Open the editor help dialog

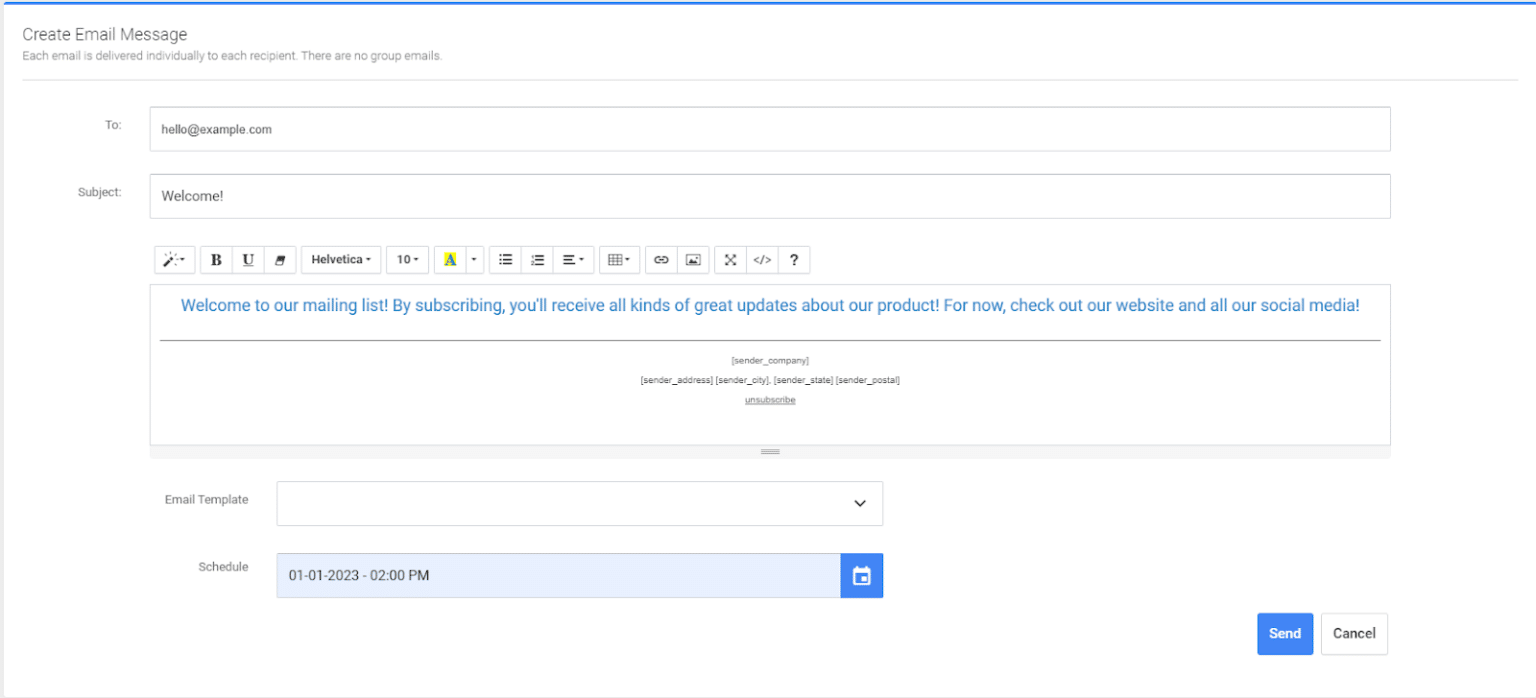pos(793,259)
